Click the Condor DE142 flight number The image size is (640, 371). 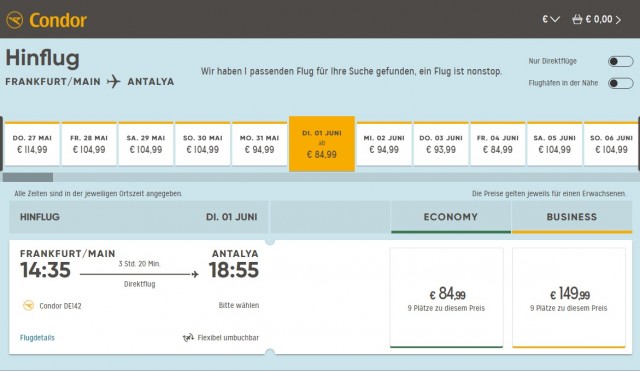click(60, 306)
